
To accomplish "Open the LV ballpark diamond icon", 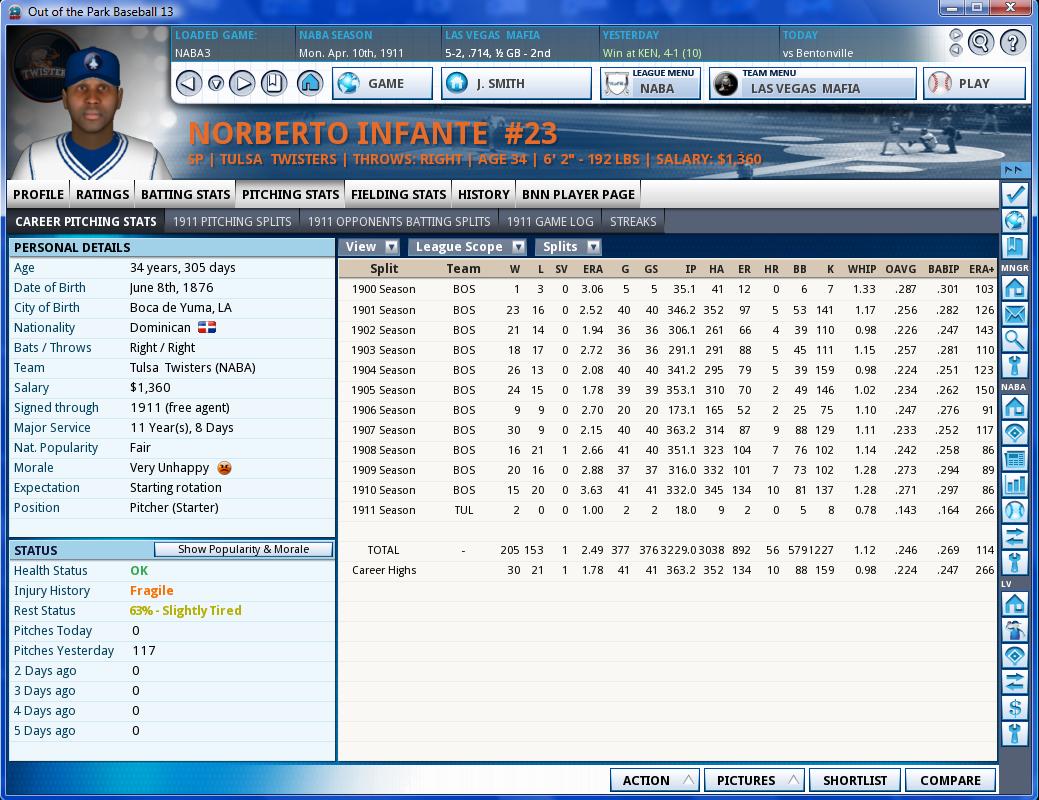I will click(x=1014, y=656).
